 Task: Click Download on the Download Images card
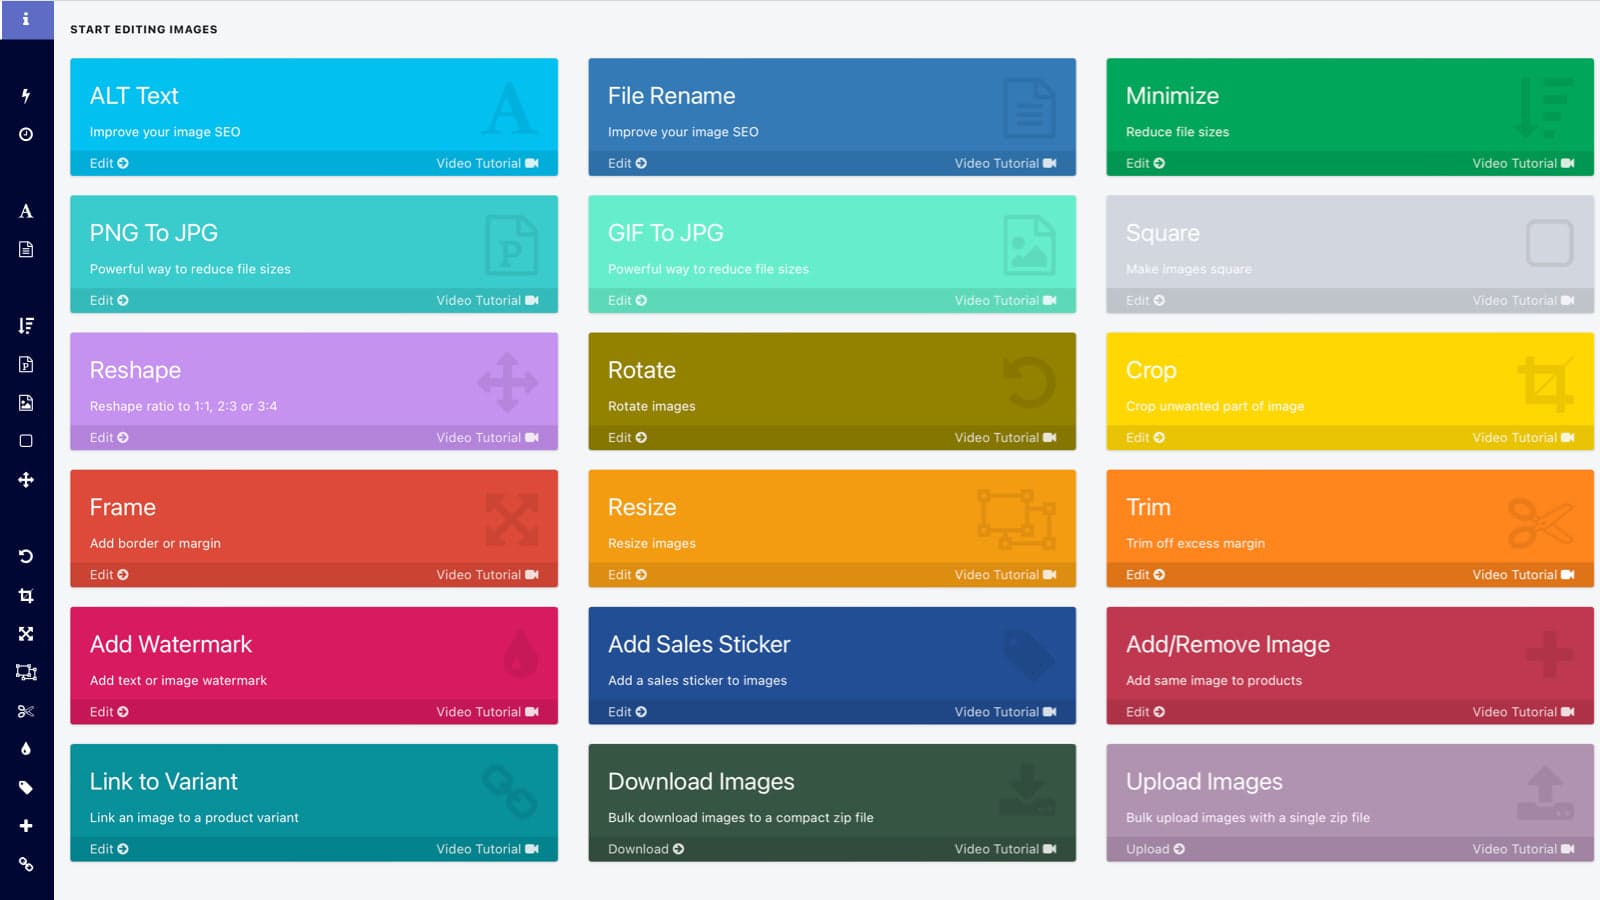643,848
